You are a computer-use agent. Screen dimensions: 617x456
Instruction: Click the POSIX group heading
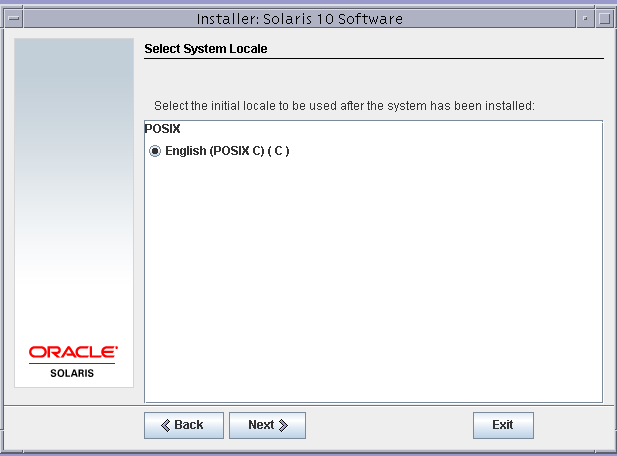[163, 129]
